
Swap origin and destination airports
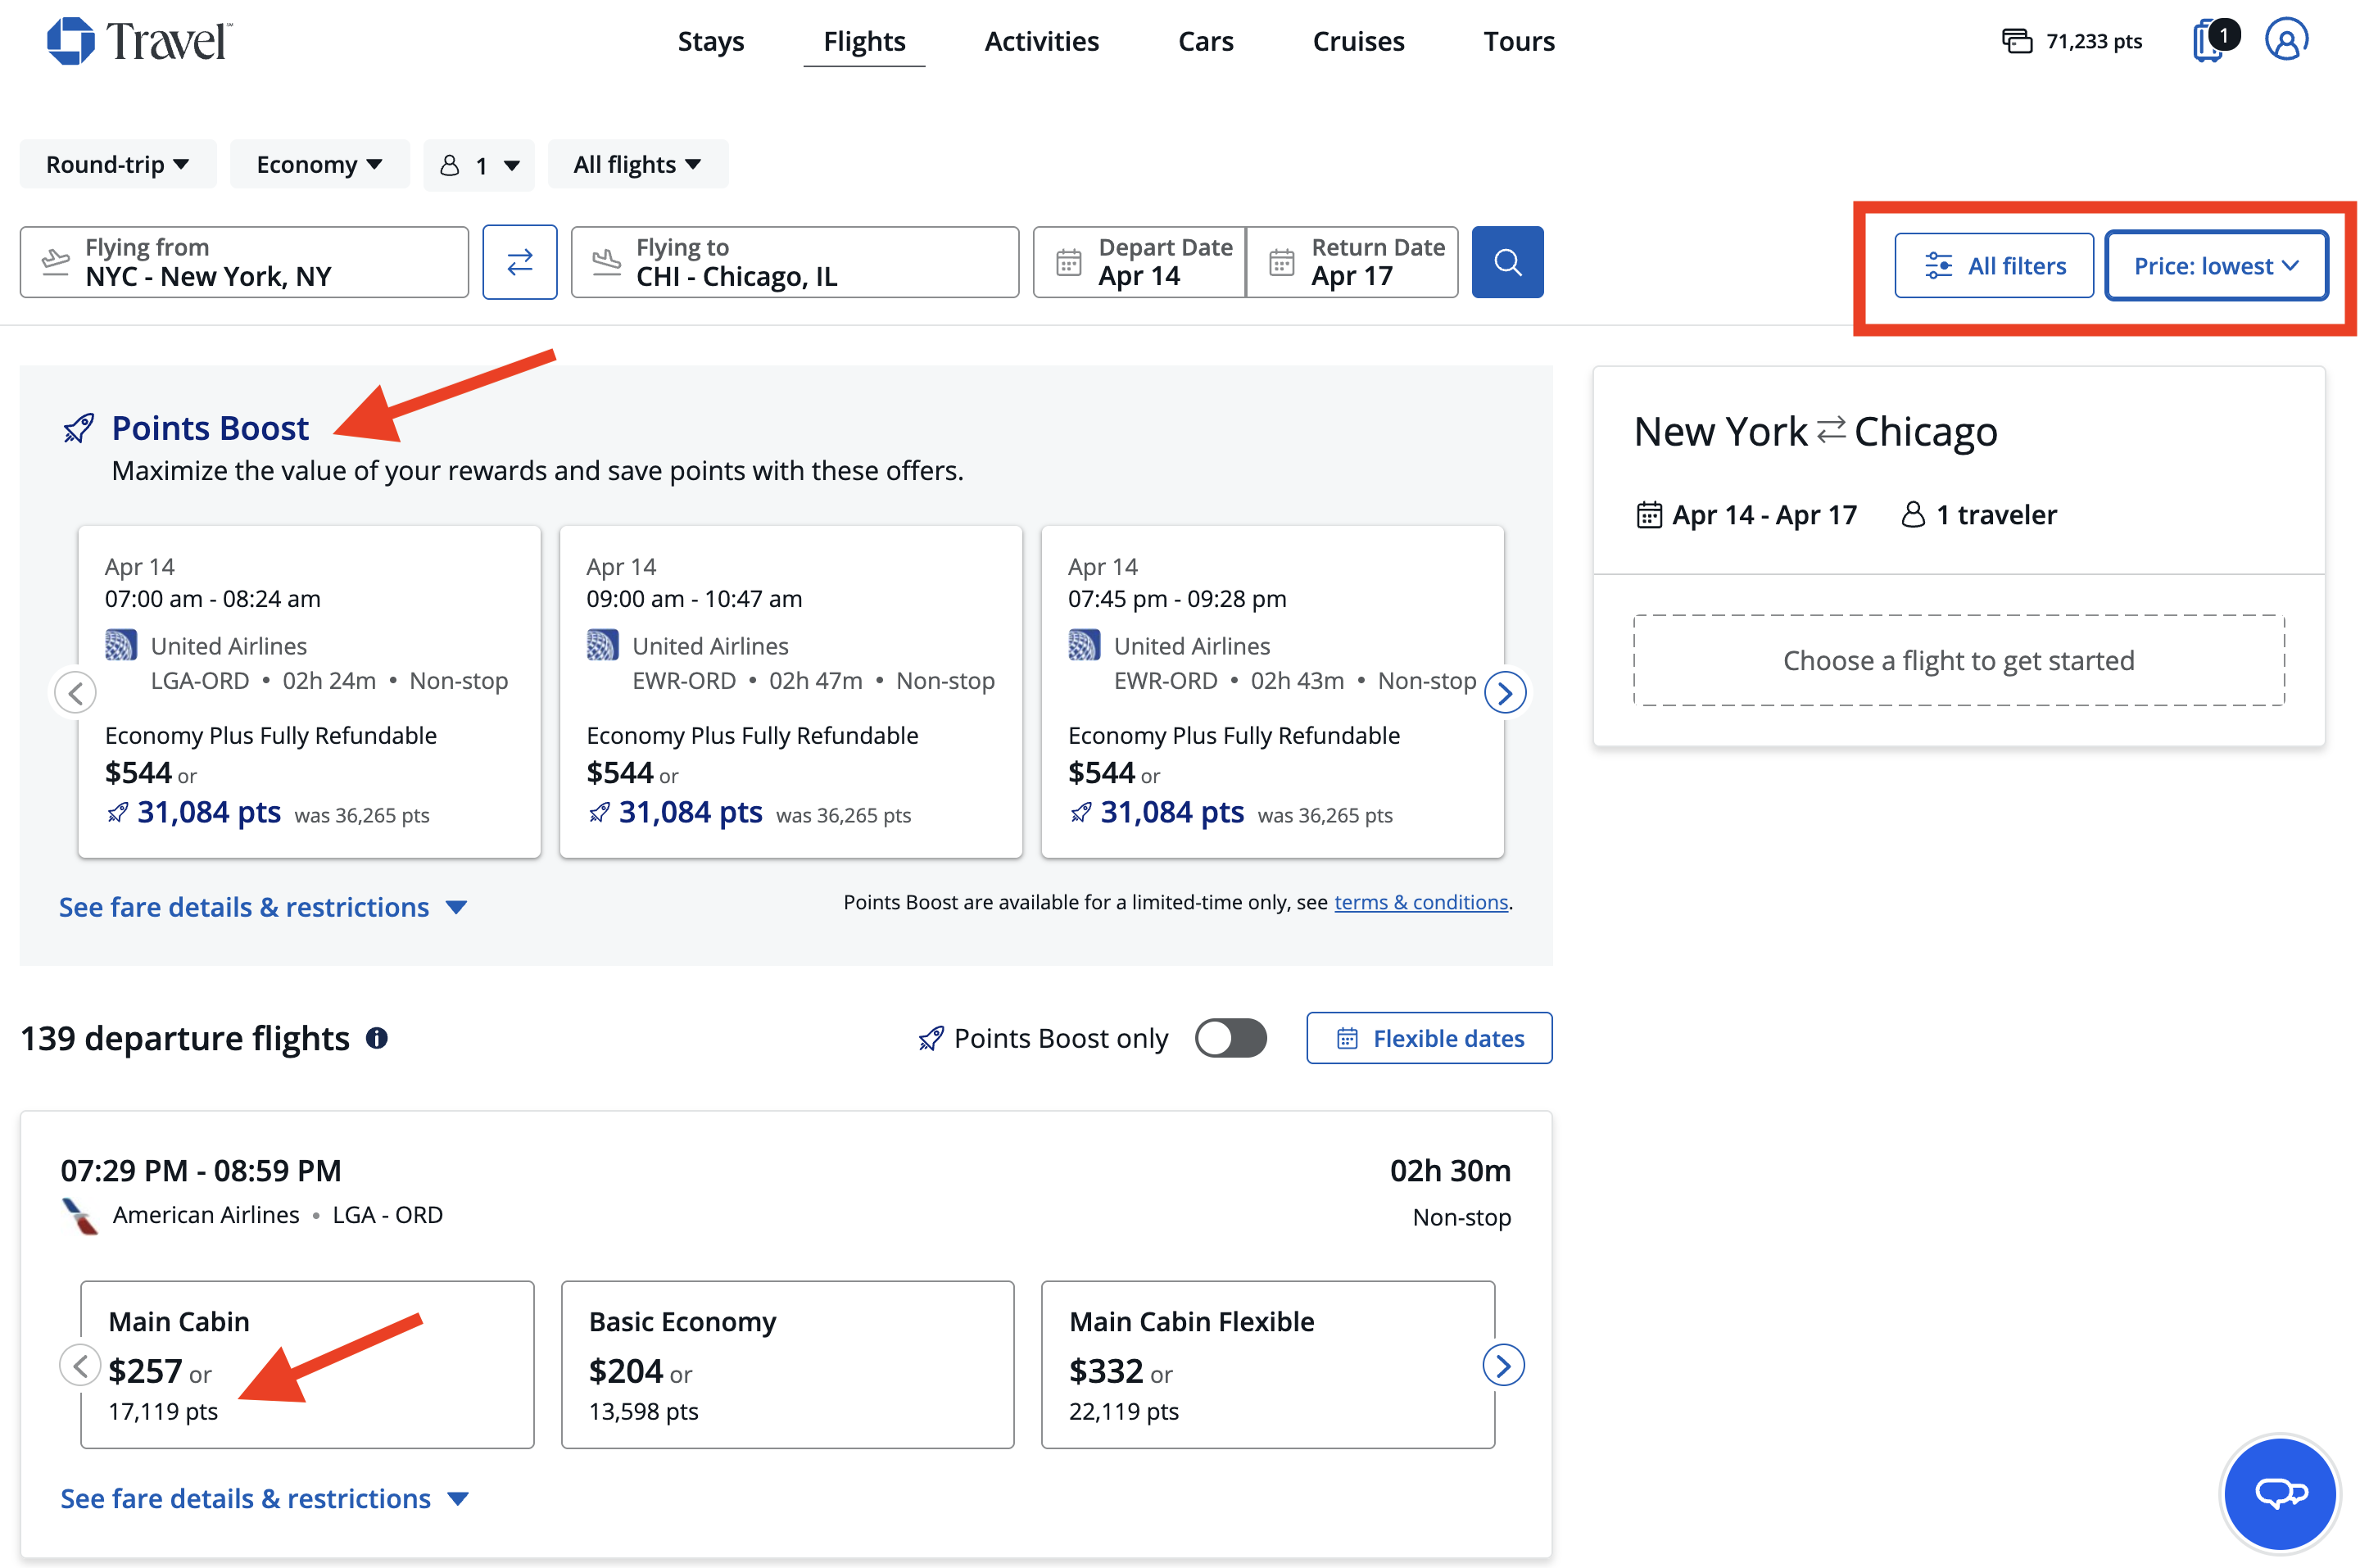tap(519, 262)
